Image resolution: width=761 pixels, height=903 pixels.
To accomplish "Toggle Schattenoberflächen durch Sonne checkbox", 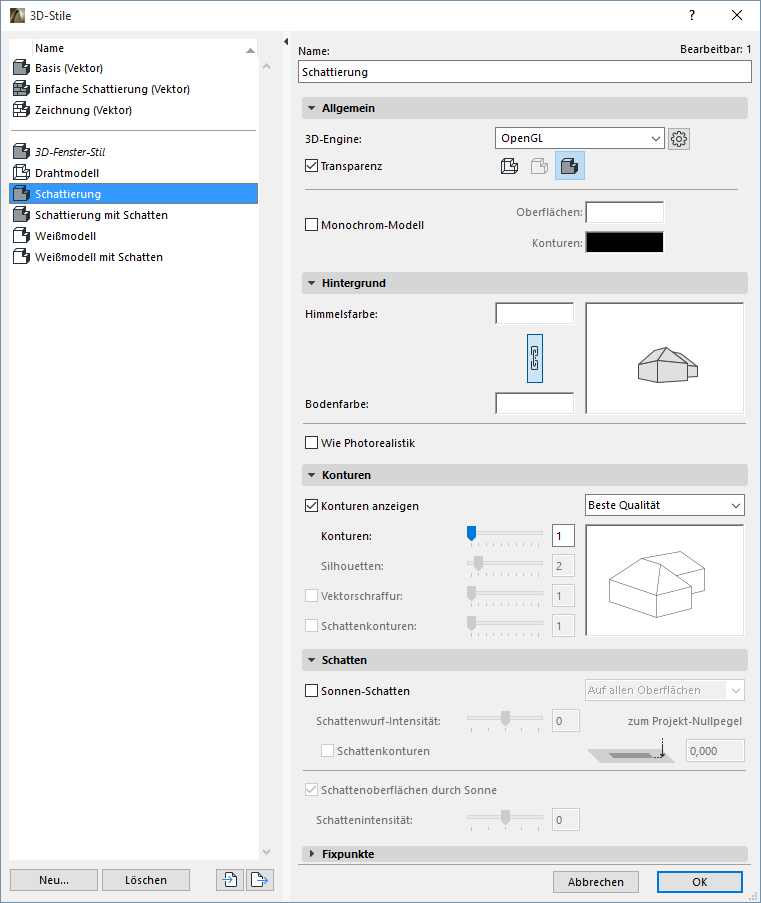I will [x=311, y=790].
